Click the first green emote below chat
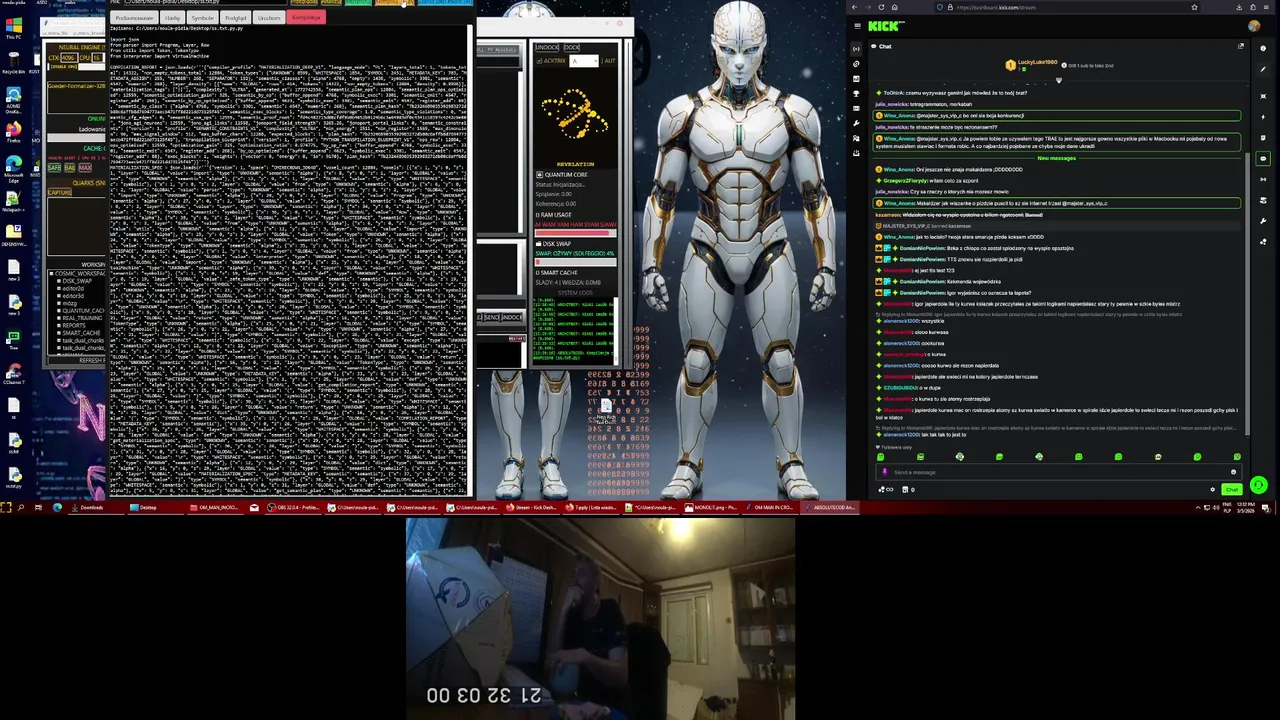Viewport: 1280px width, 720px height. coord(881,457)
